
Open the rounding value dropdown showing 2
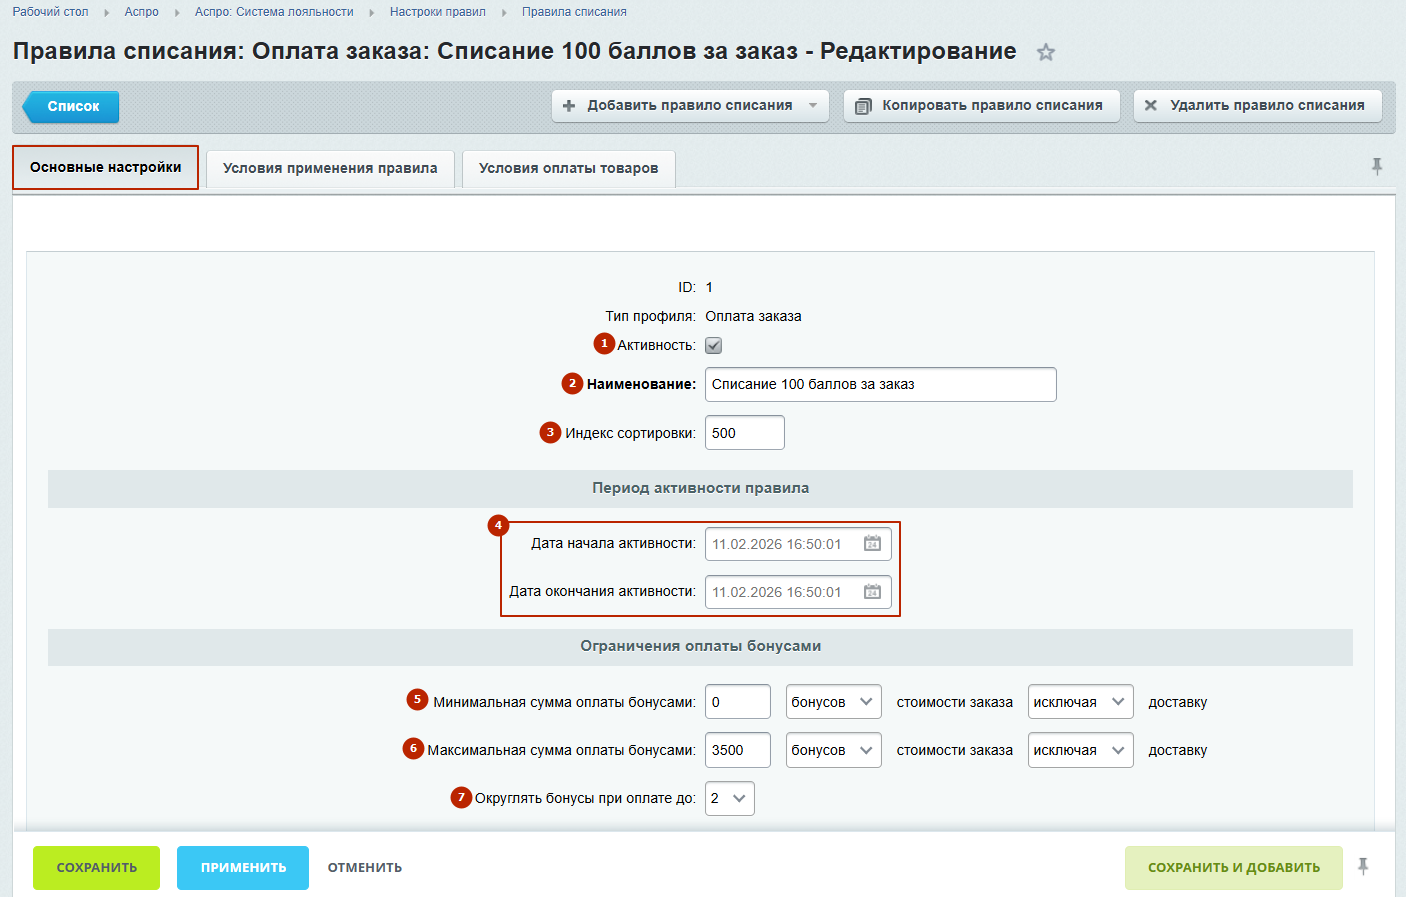click(729, 798)
